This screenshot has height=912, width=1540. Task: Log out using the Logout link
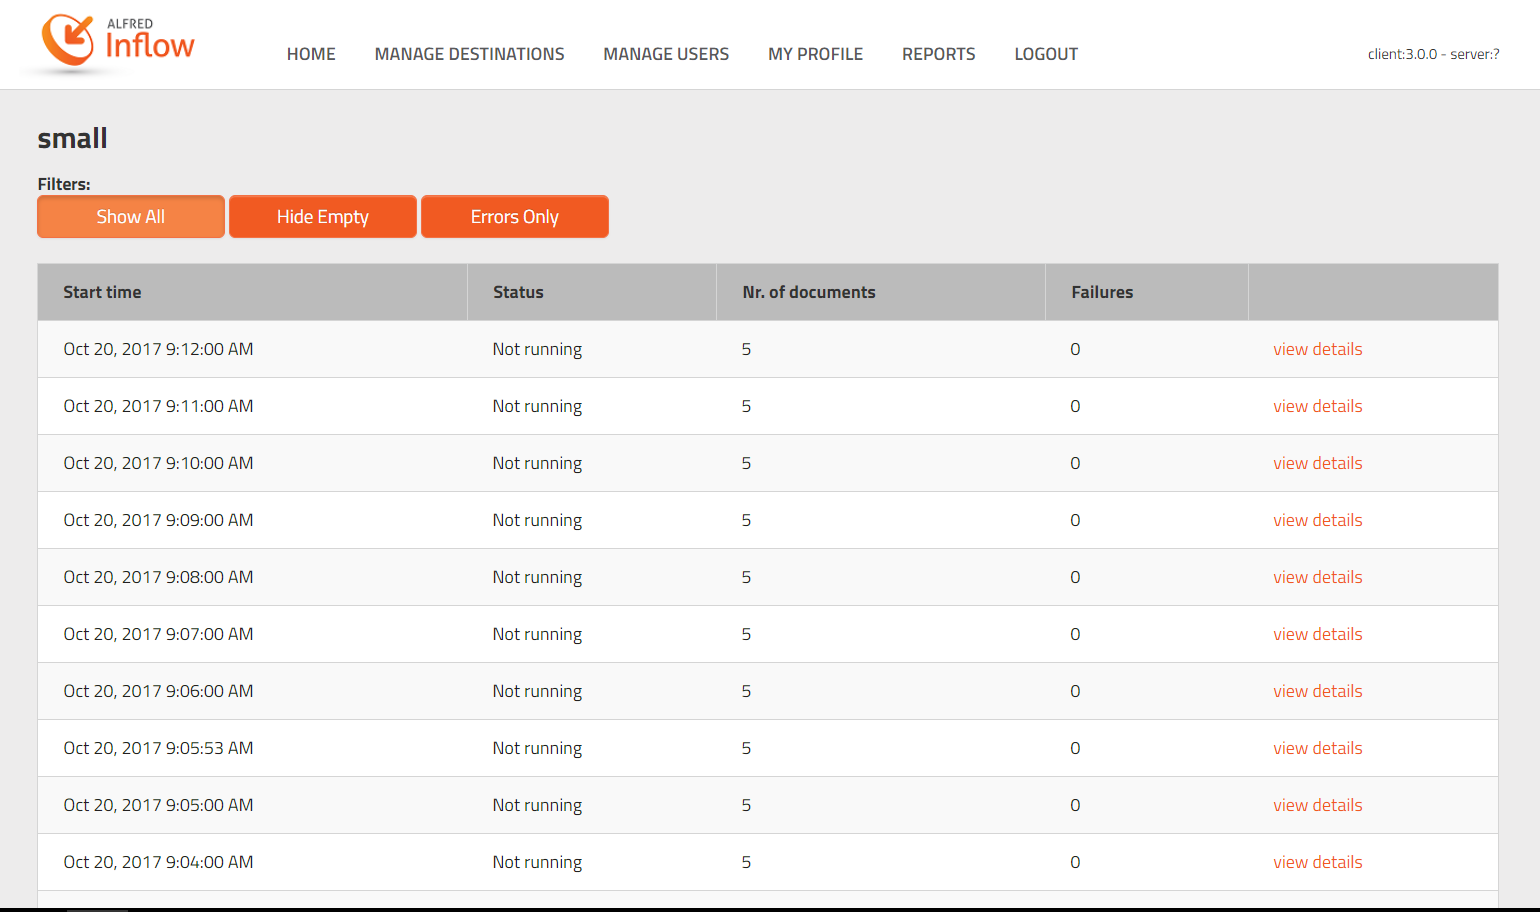point(1046,54)
